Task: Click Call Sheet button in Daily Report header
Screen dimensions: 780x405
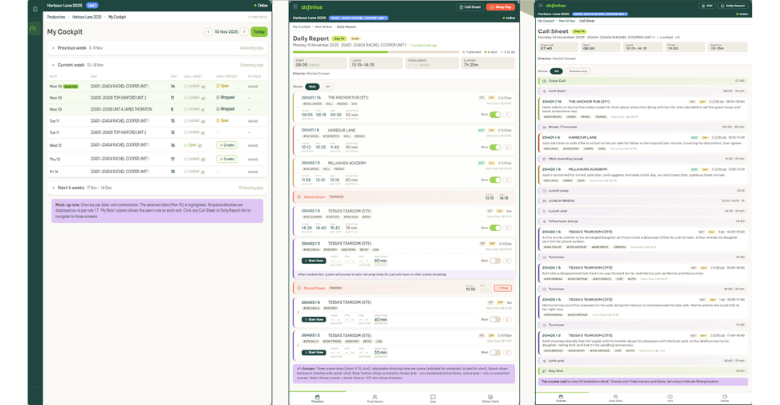Action: [x=470, y=7]
